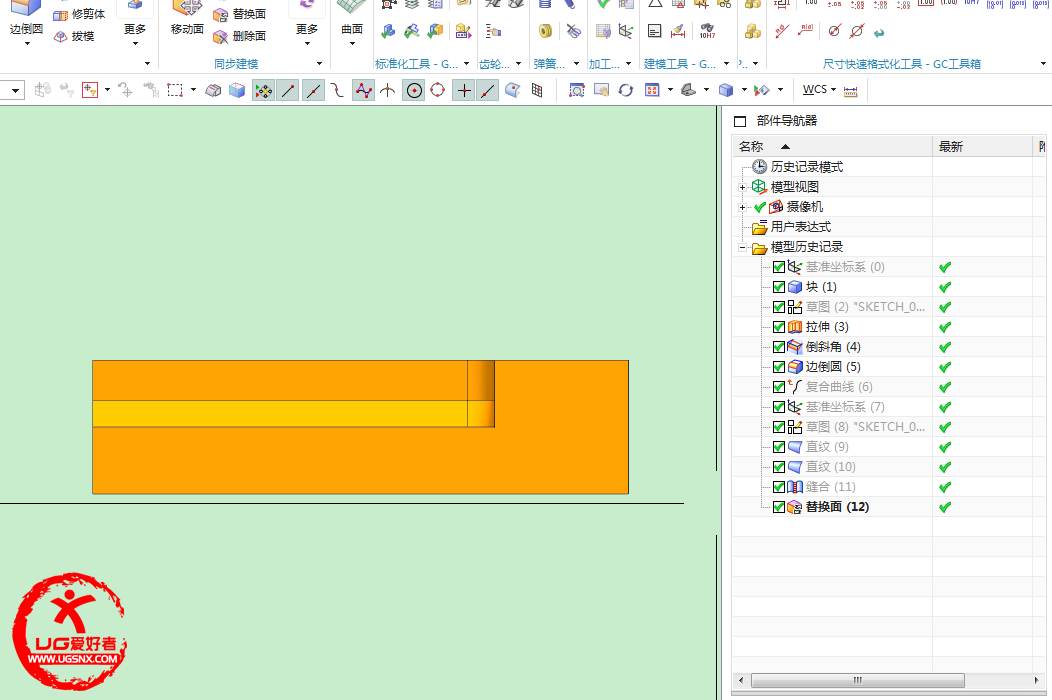
Task: Click the view orientation trimetric icon
Action: (x=688, y=90)
